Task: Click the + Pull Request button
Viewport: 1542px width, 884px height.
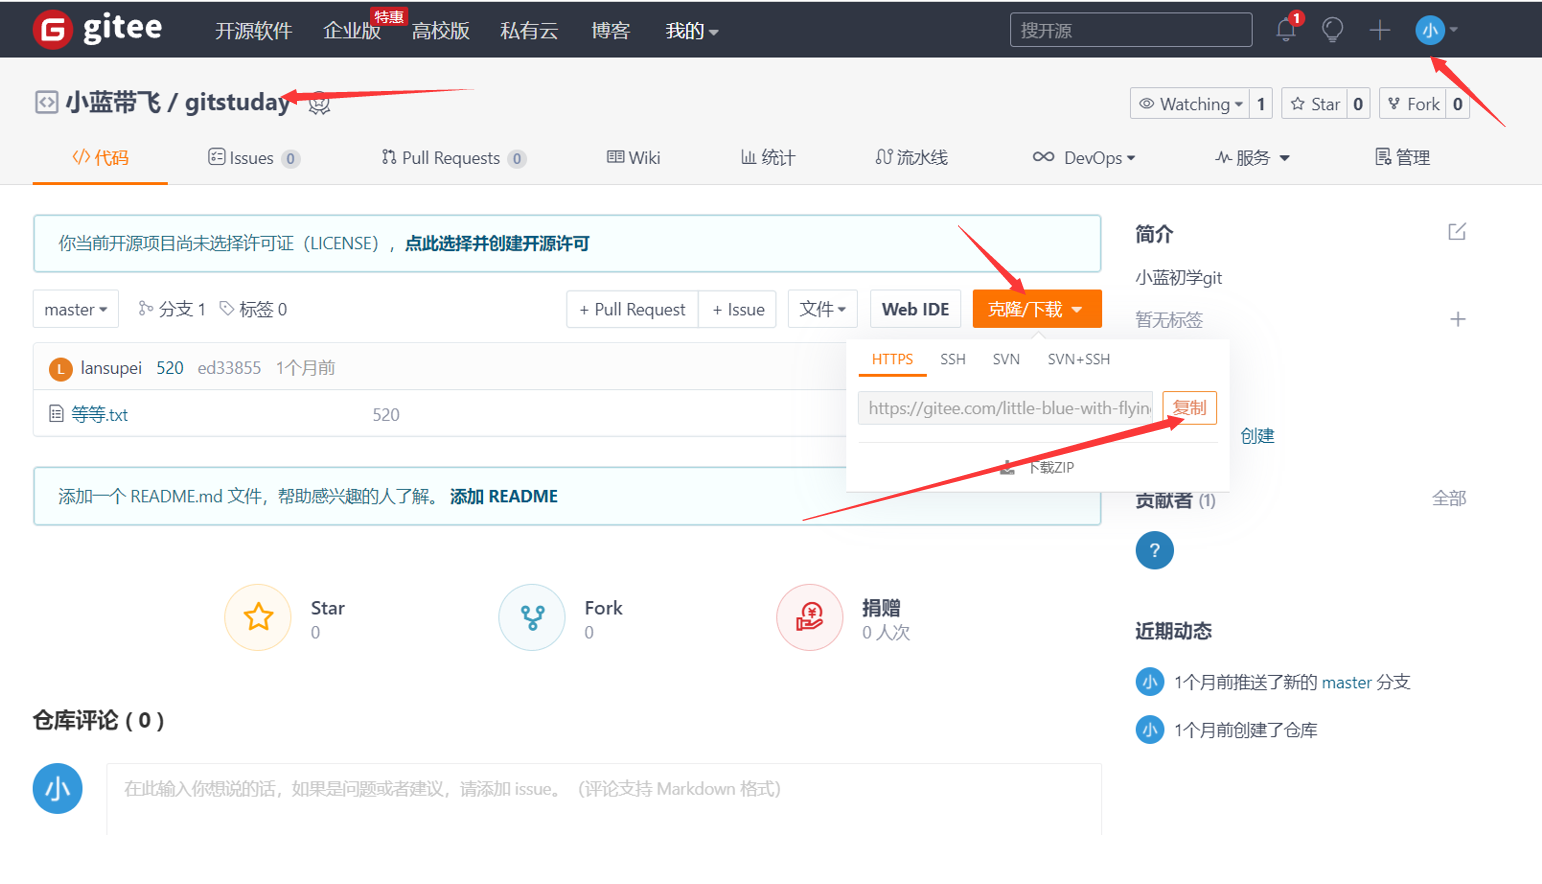Action: [632, 309]
